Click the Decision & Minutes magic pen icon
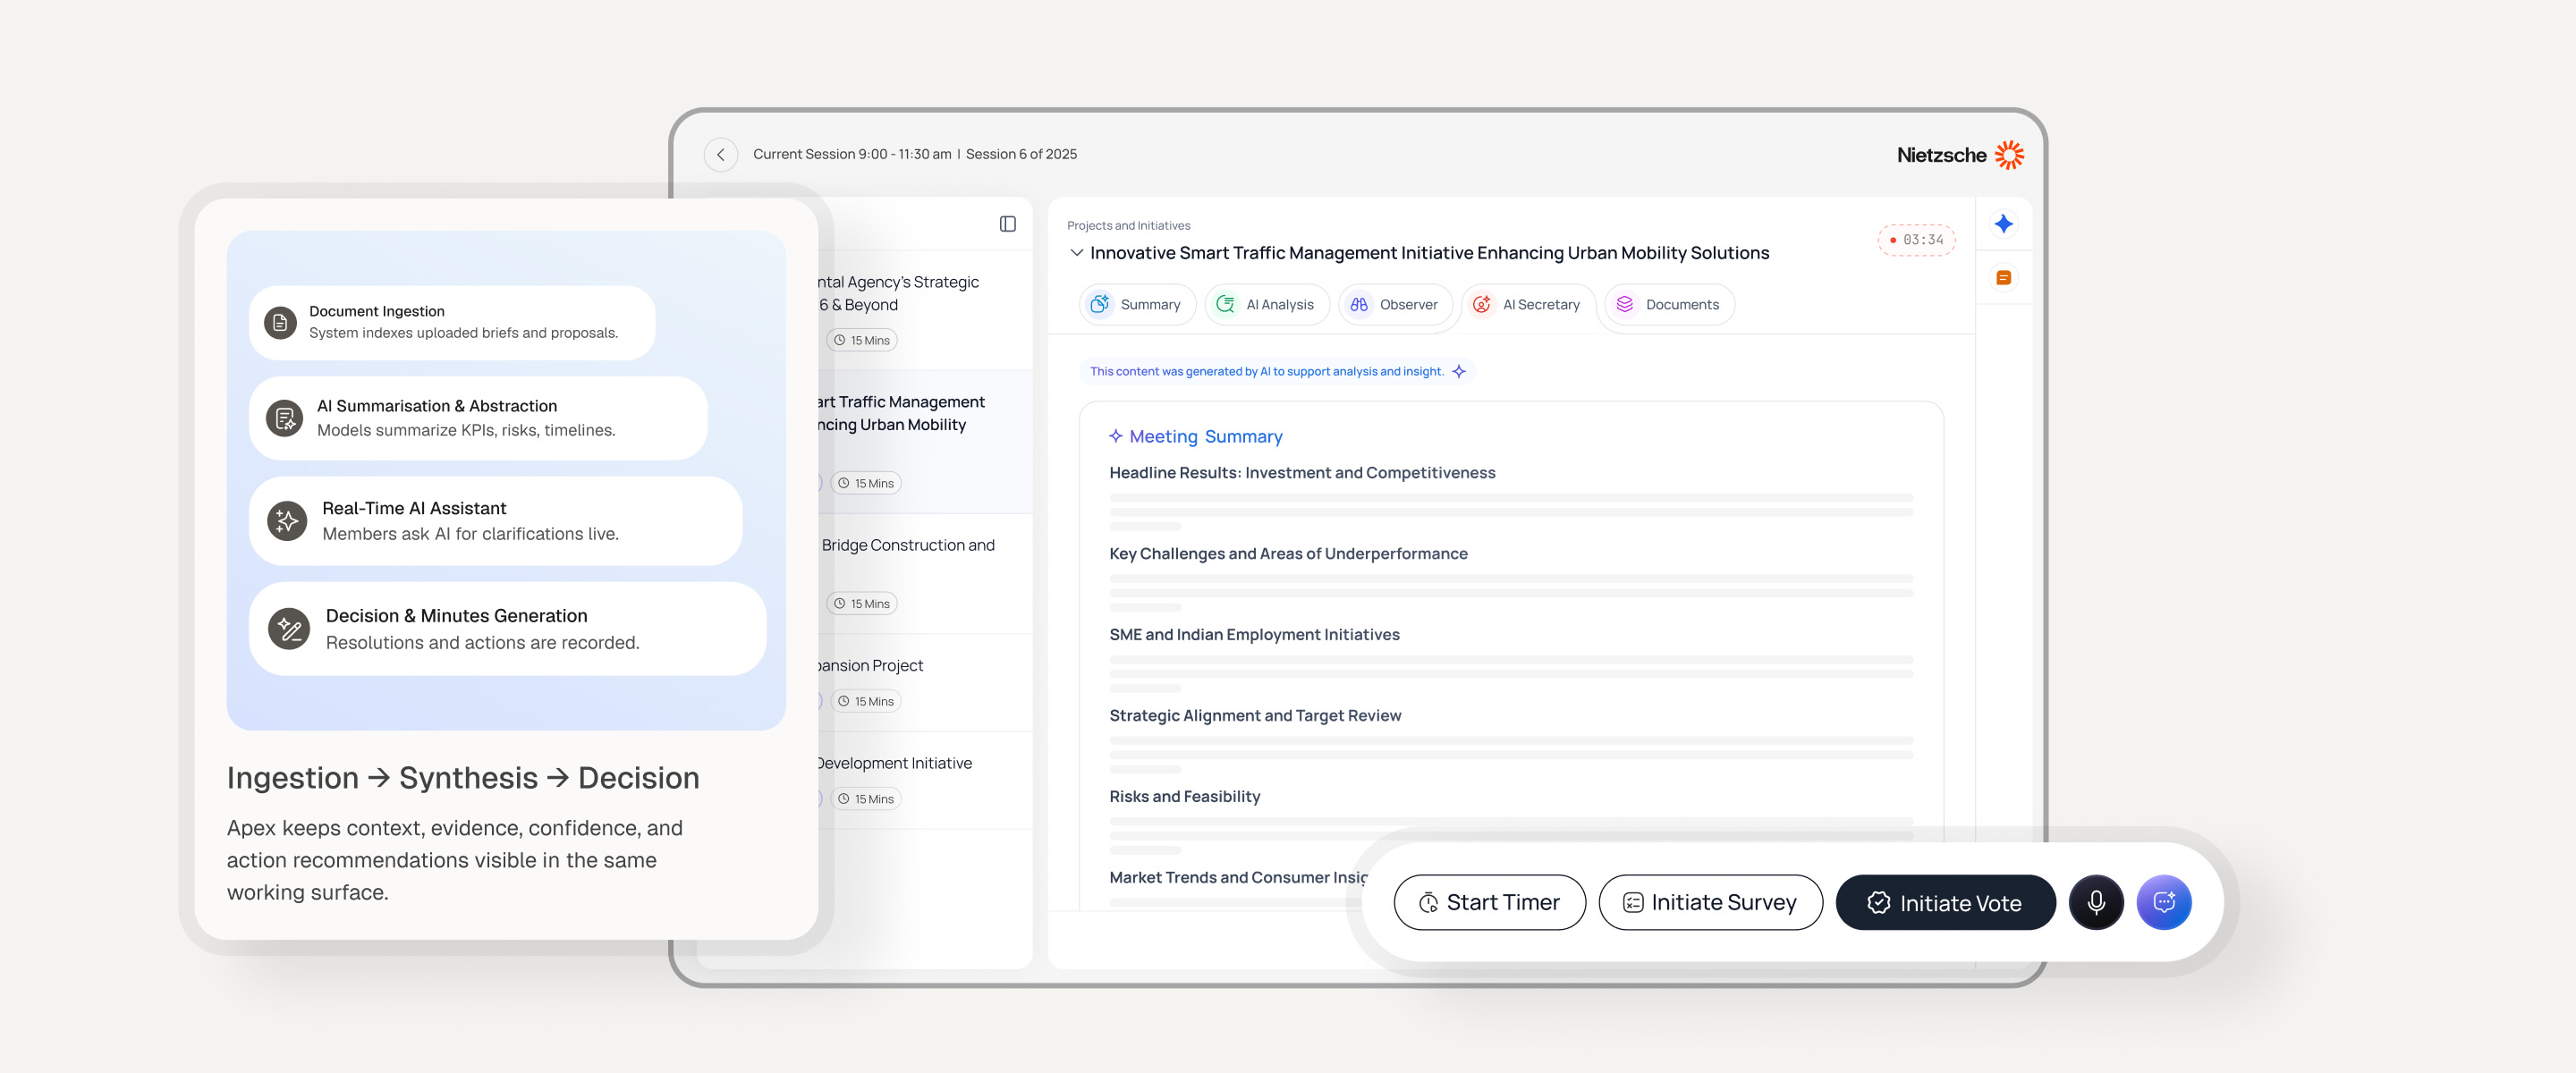2576x1073 pixels. coord(289,629)
